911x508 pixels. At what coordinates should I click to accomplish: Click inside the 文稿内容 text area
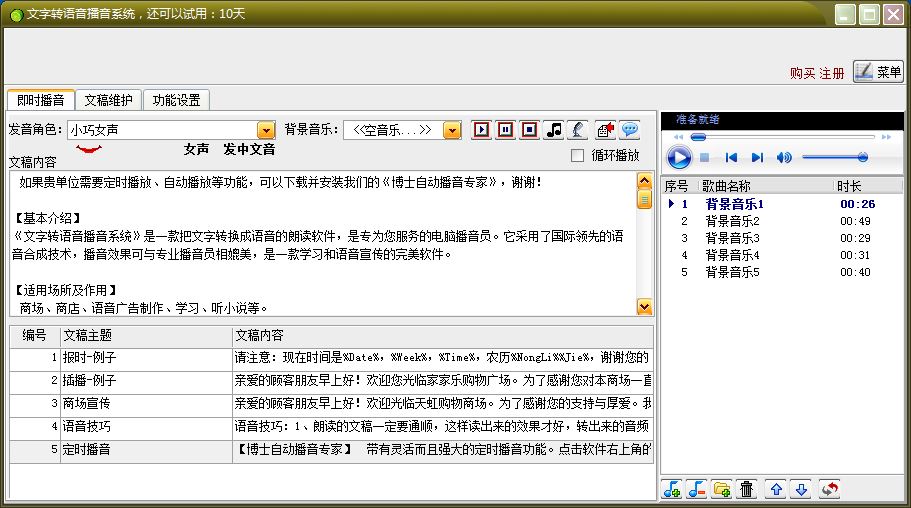[323, 244]
